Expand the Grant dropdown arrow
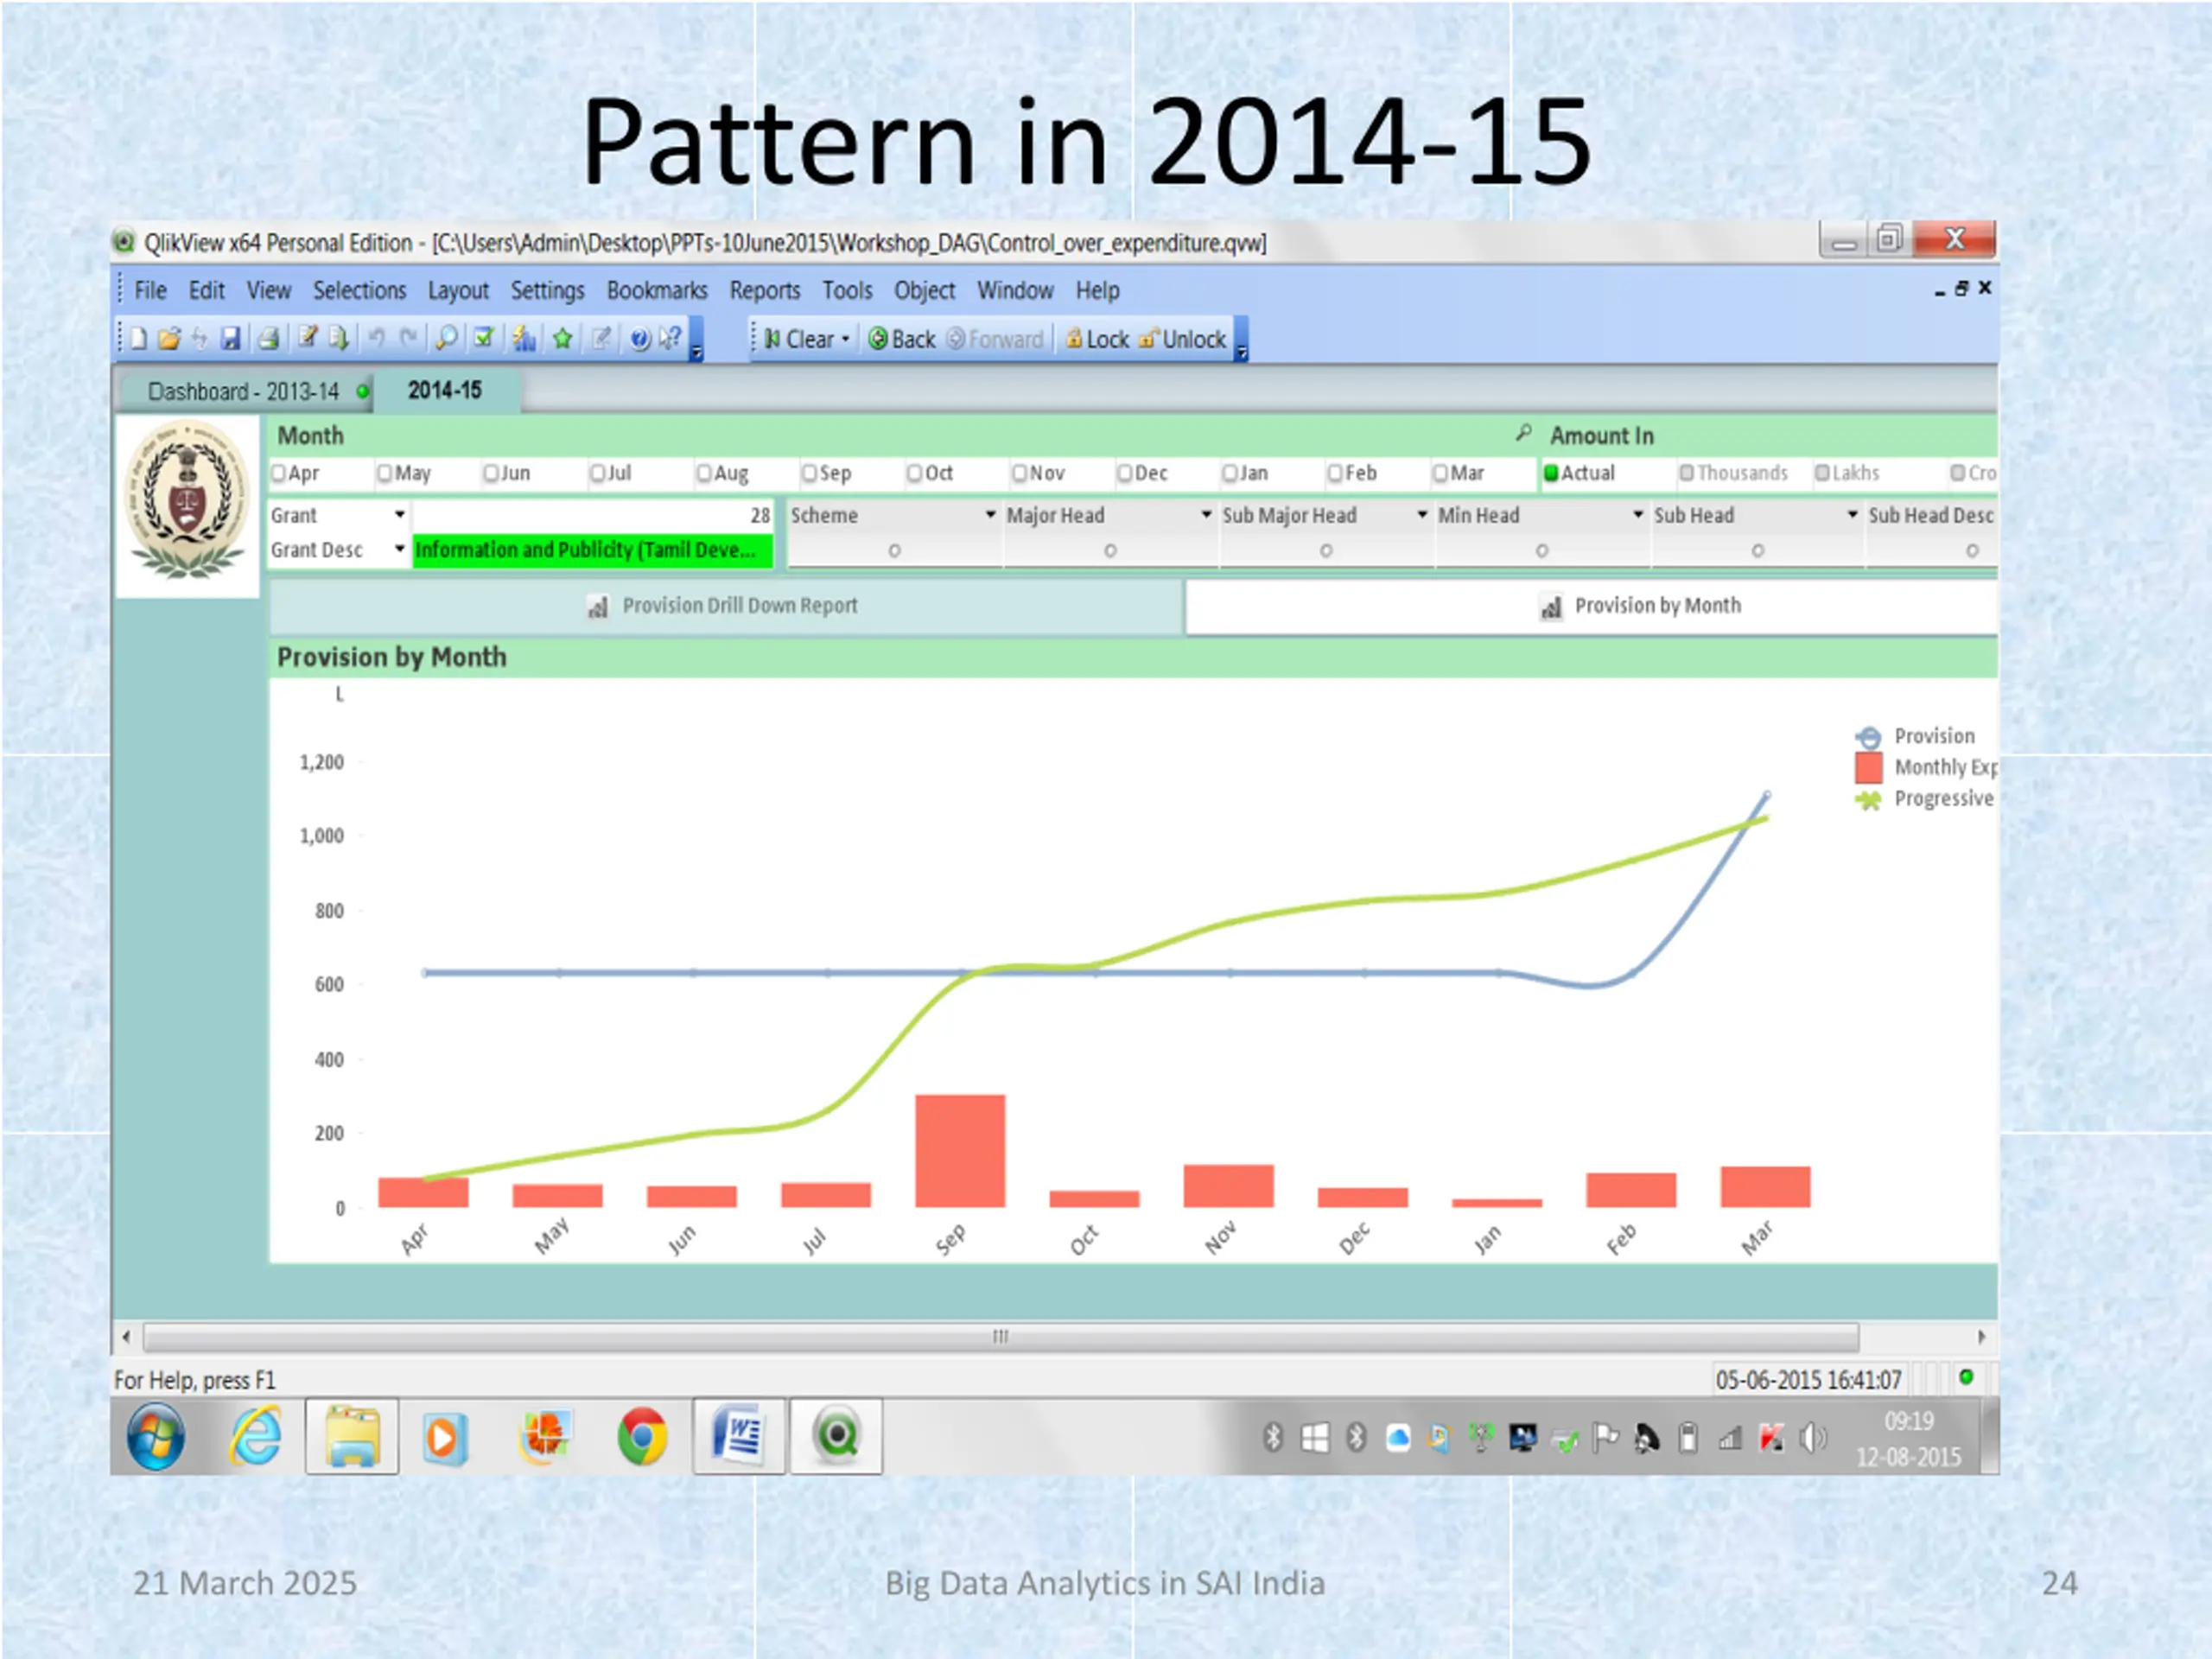2212x1659 pixels. point(400,514)
